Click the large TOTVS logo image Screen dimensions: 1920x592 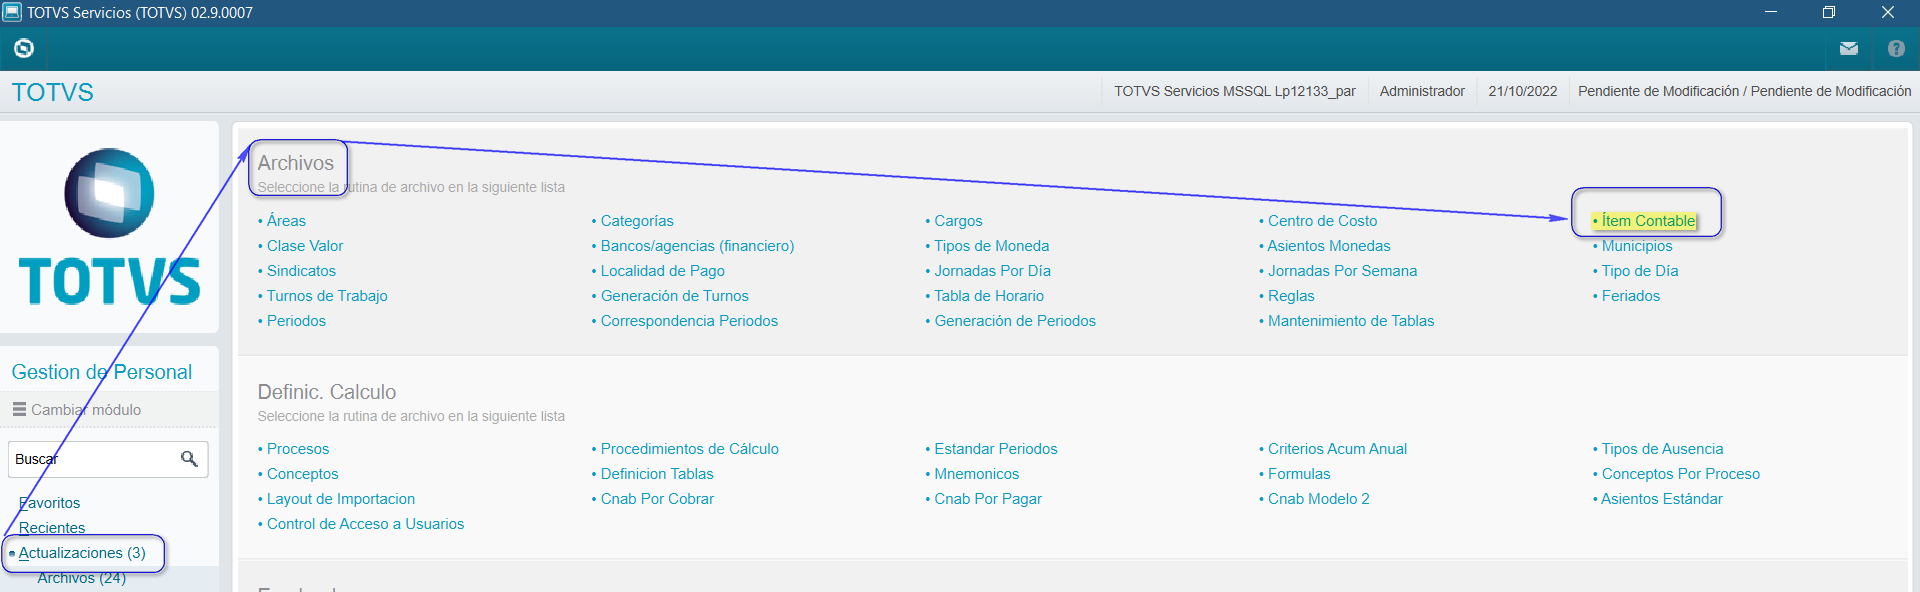(109, 227)
